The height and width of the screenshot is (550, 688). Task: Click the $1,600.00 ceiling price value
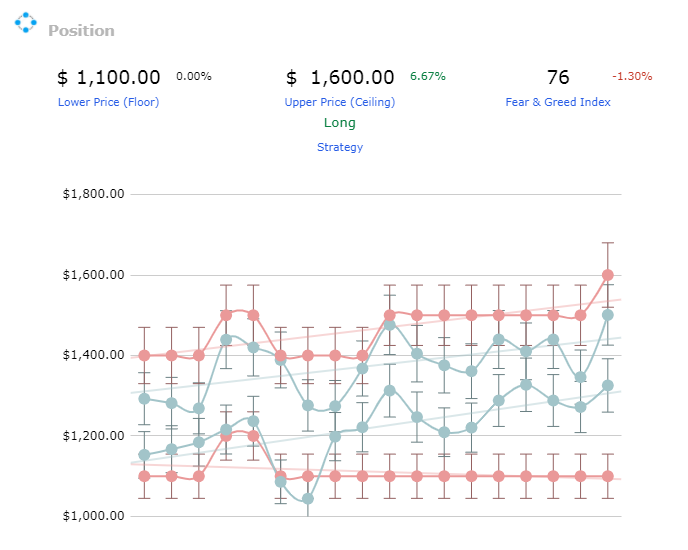[x=340, y=78]
